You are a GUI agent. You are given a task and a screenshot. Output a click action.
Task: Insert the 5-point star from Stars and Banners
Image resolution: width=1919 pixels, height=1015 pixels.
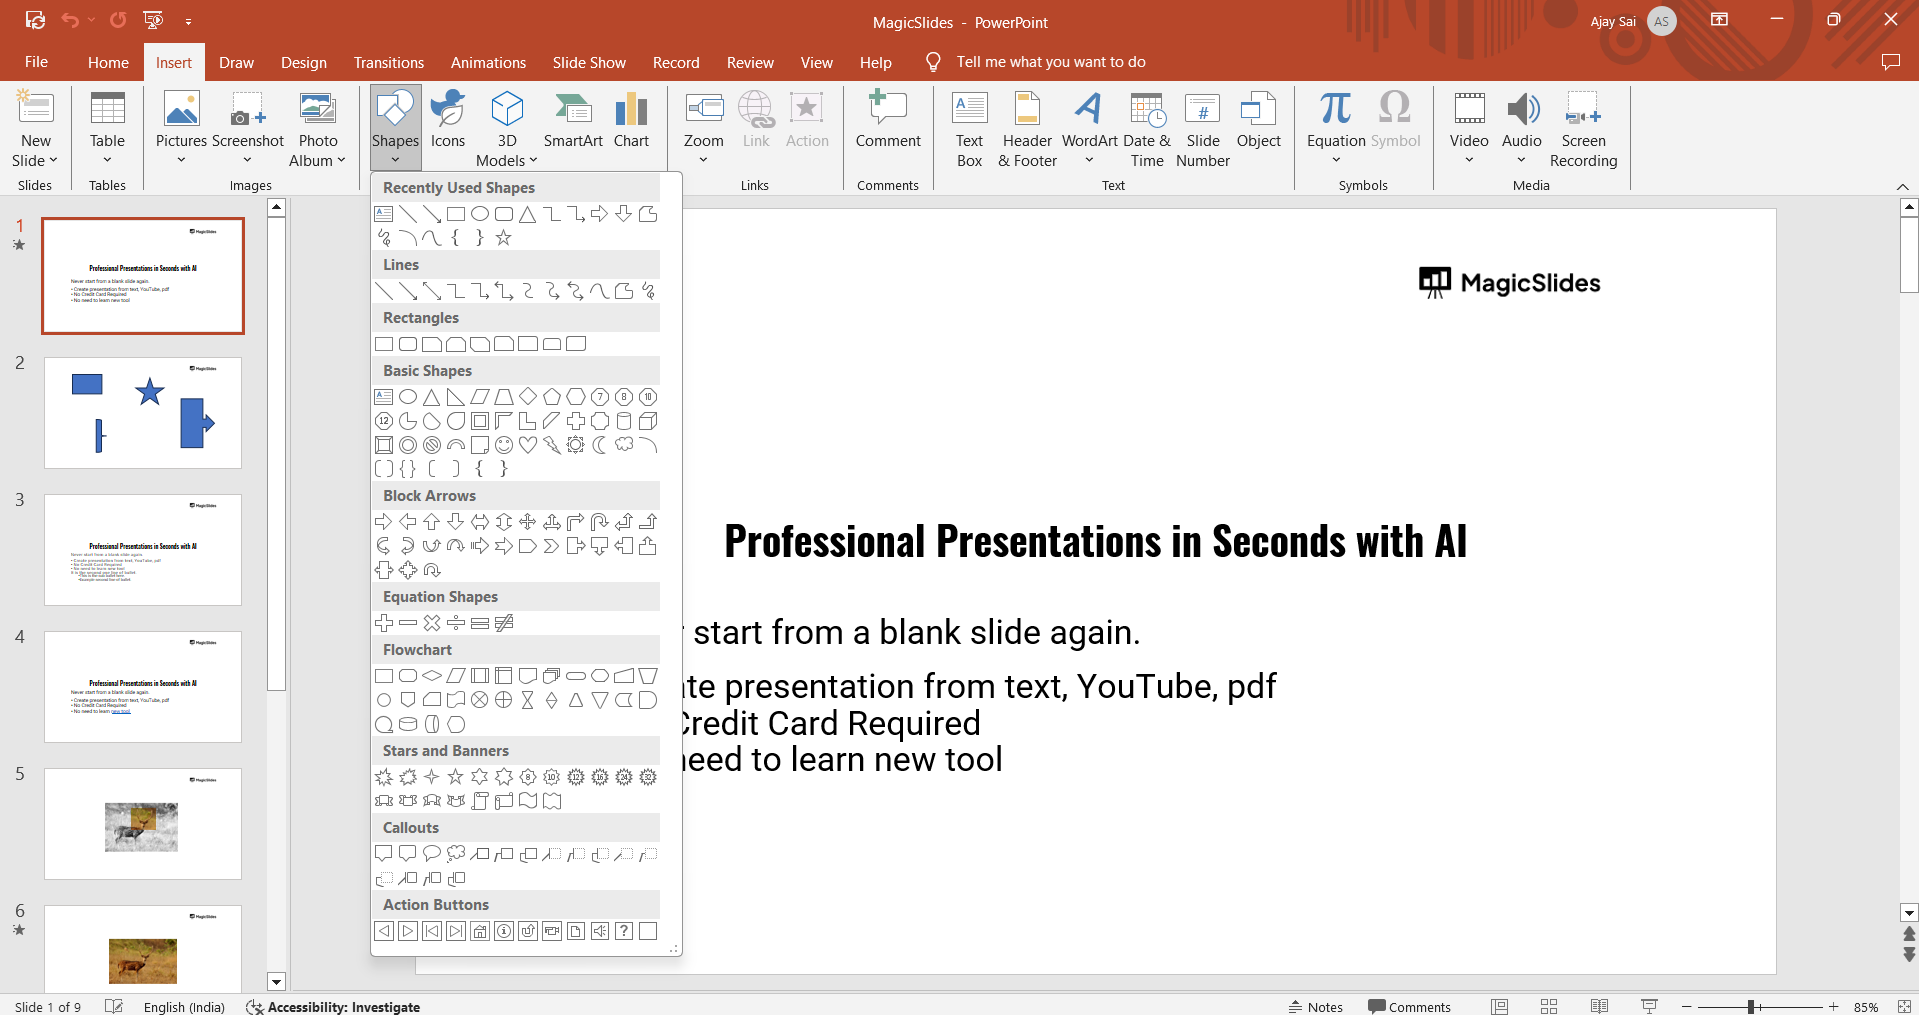pyautogui.click(x=456, y=777)
